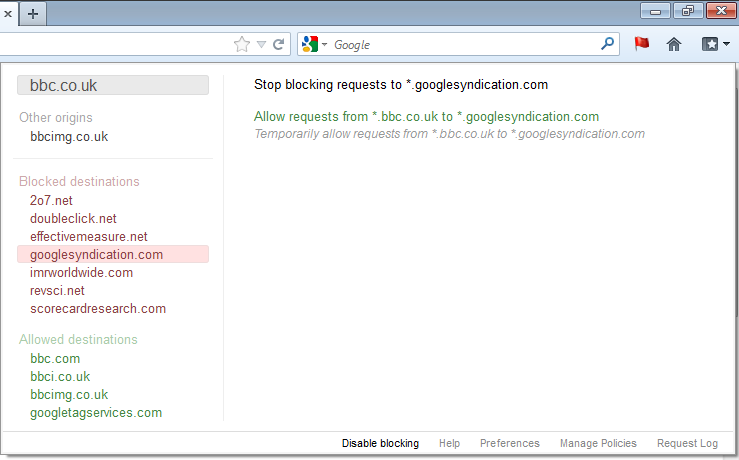Select blocked destination scorecardresearch.com

(x=98, y=308)
